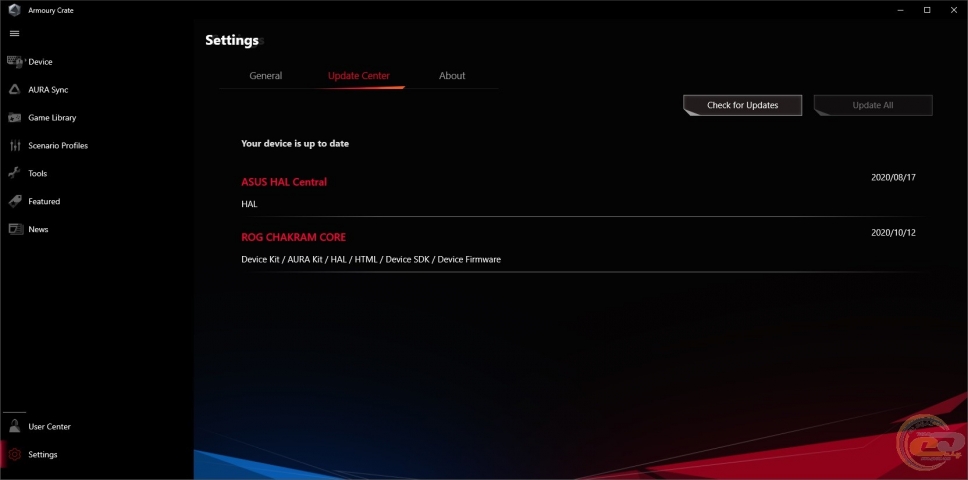This screenshot has width=968, height=480.
Task: Open User Center label in sidebar
Action: [49, 427]
